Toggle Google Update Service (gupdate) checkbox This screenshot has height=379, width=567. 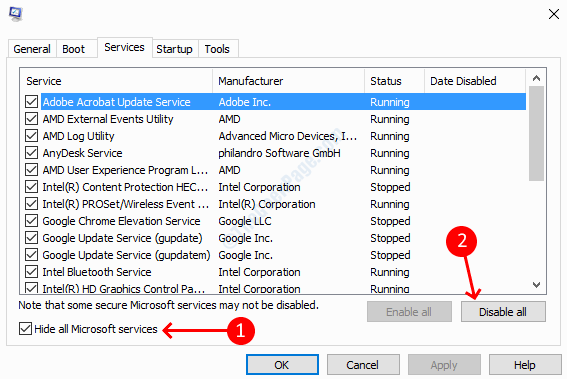31,238
